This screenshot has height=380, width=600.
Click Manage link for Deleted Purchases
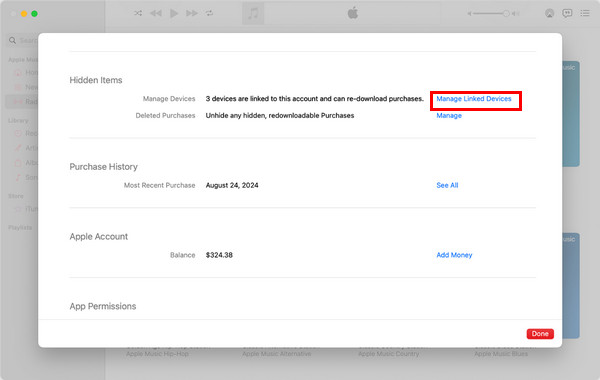(x=449, y=116)
